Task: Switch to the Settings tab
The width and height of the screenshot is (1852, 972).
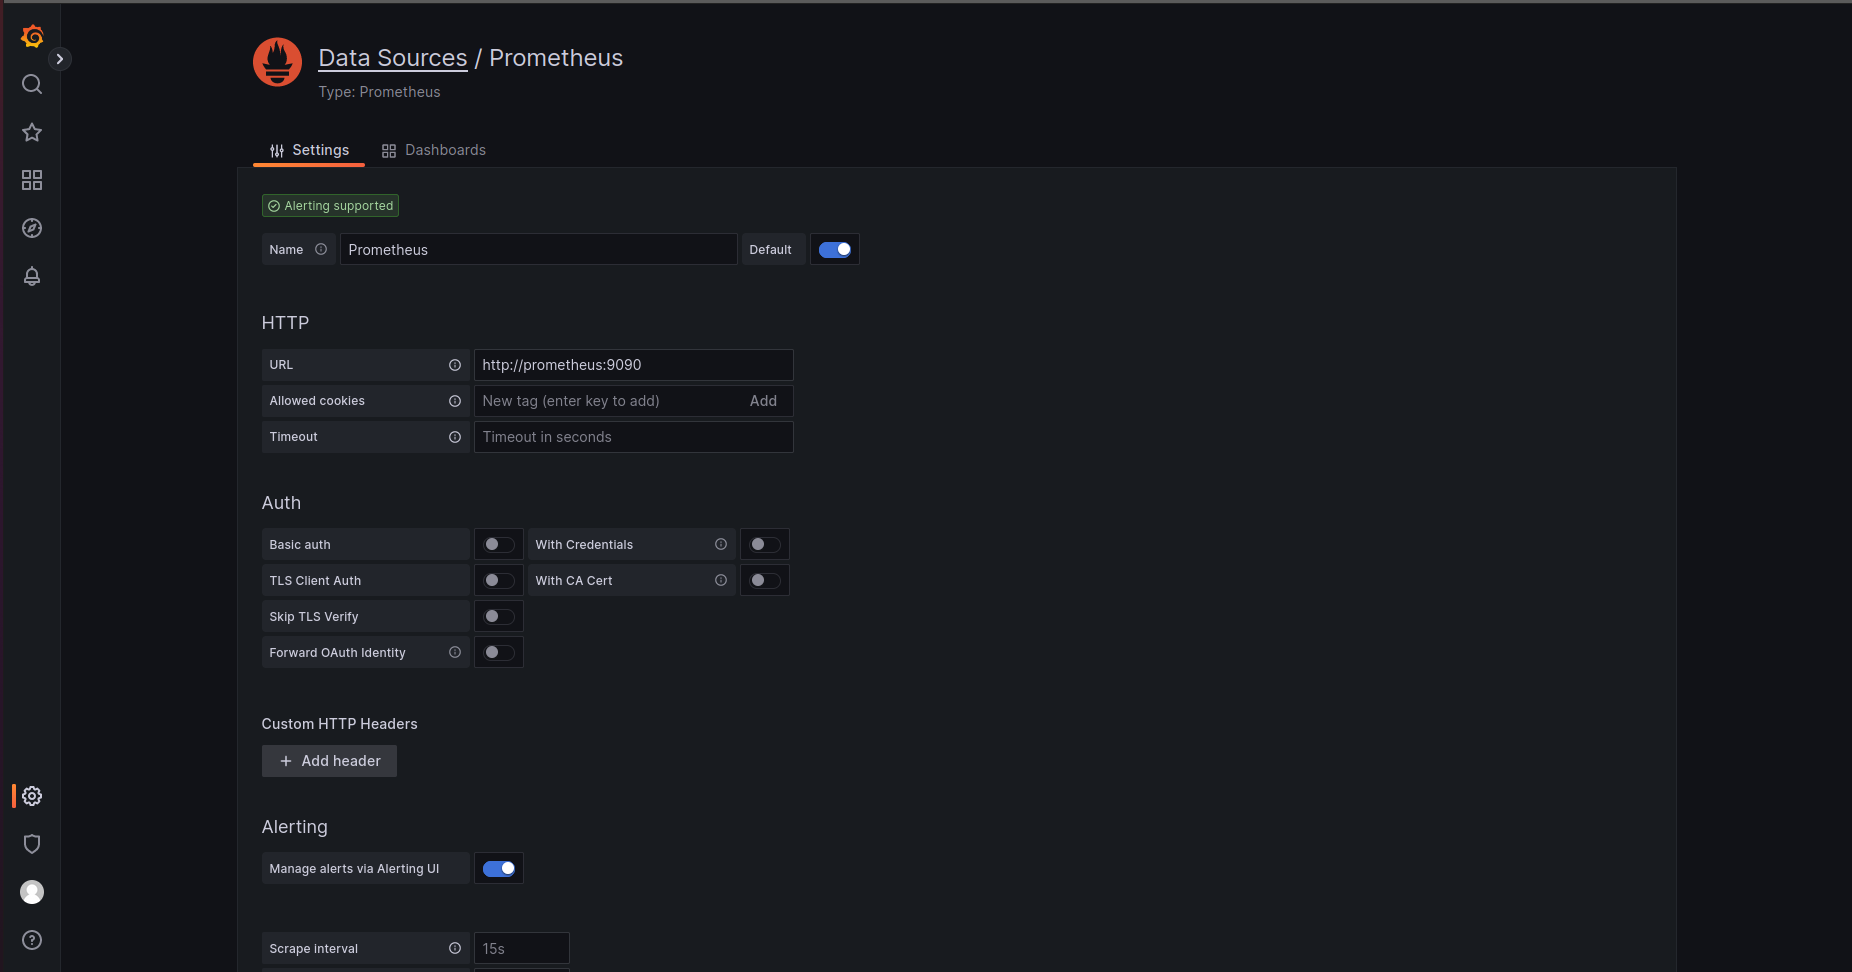Action: coord(309,150)
